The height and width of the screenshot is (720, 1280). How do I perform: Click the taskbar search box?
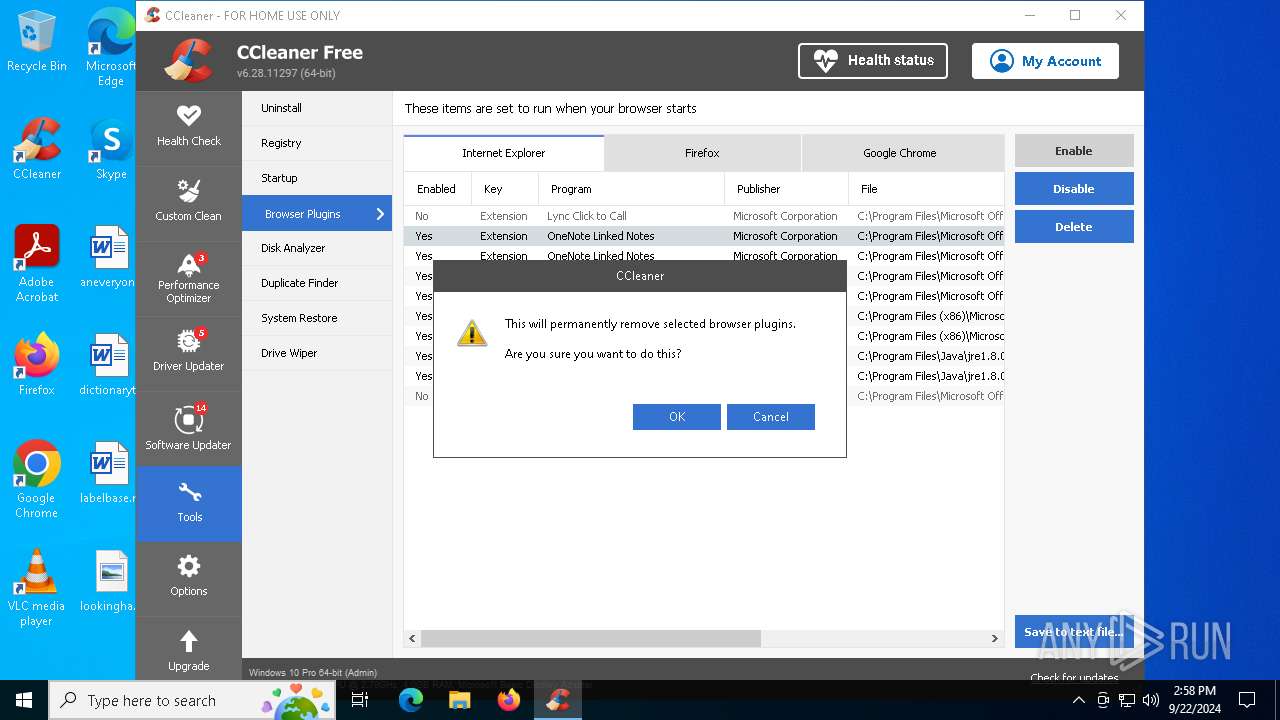click(x=193, y=700)
